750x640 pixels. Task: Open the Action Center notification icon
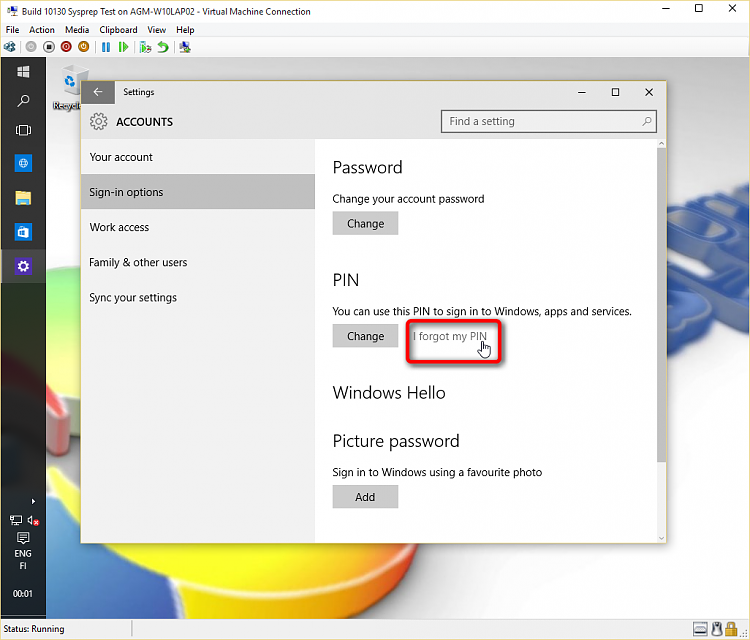[x=23, y=538]
